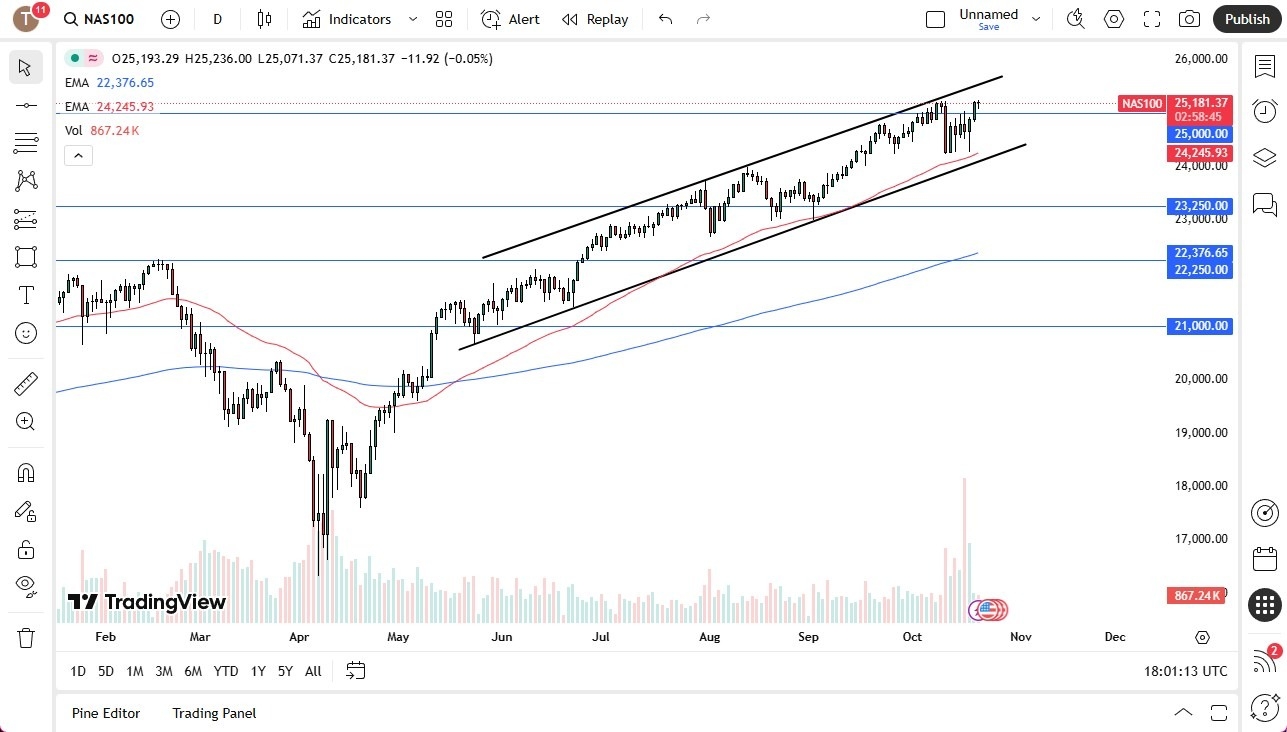Select the measure ruler tool
This screenshot has width=1287, height=732.
click(26, 383)
